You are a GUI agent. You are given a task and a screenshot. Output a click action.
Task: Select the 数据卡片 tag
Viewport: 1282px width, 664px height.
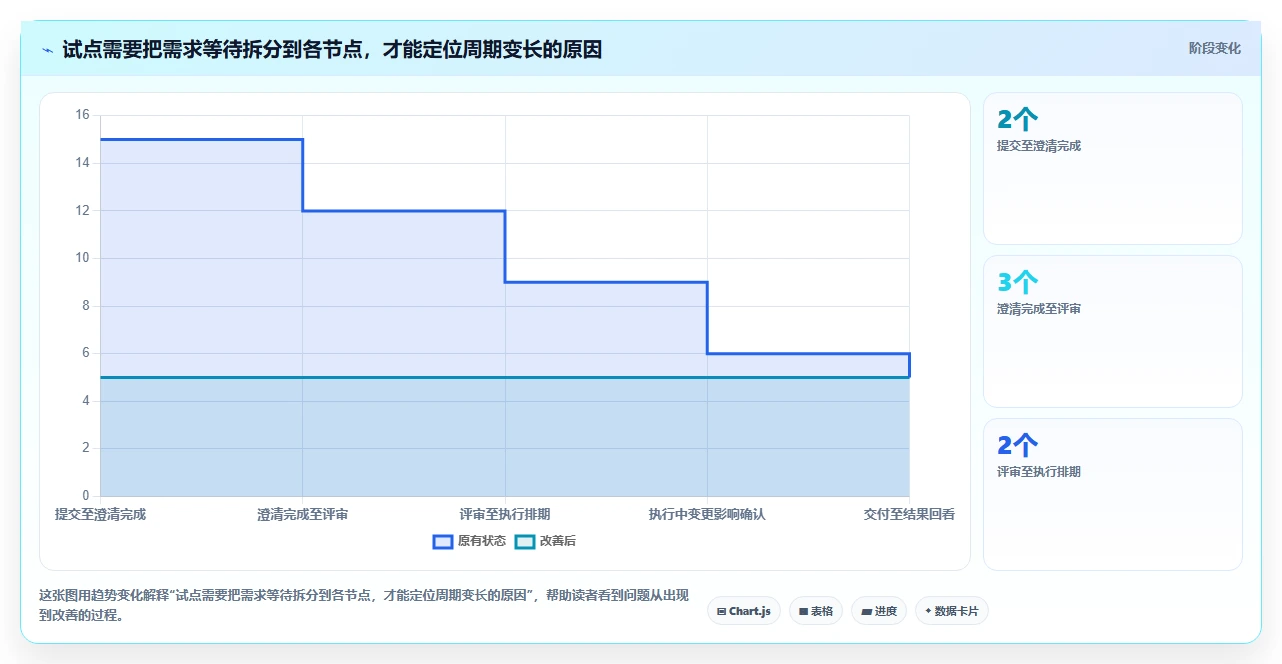[952, 611]
